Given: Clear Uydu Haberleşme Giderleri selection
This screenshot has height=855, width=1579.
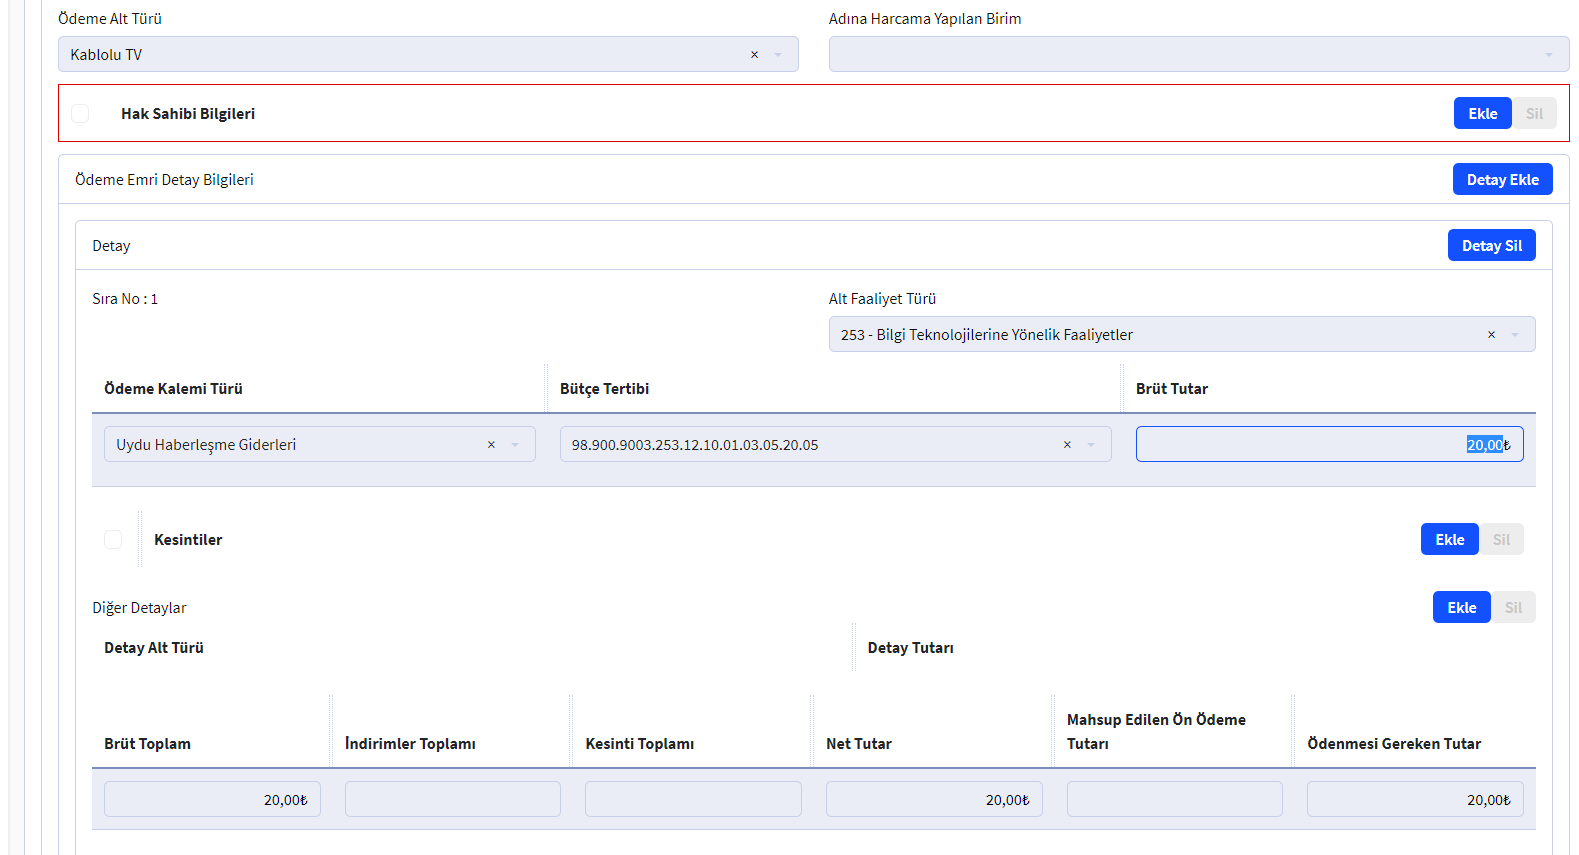Looking at the screenshot, I should 491,445.
